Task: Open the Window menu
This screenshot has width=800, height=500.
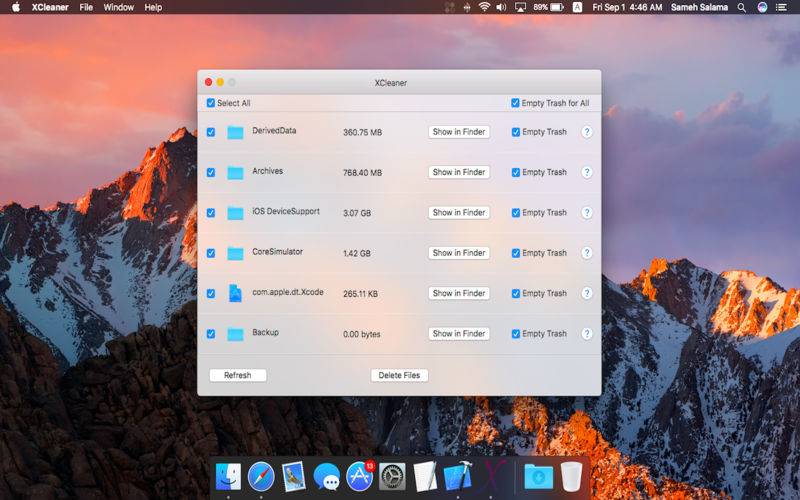Action: pyautogui.click(x=118, y=7)
